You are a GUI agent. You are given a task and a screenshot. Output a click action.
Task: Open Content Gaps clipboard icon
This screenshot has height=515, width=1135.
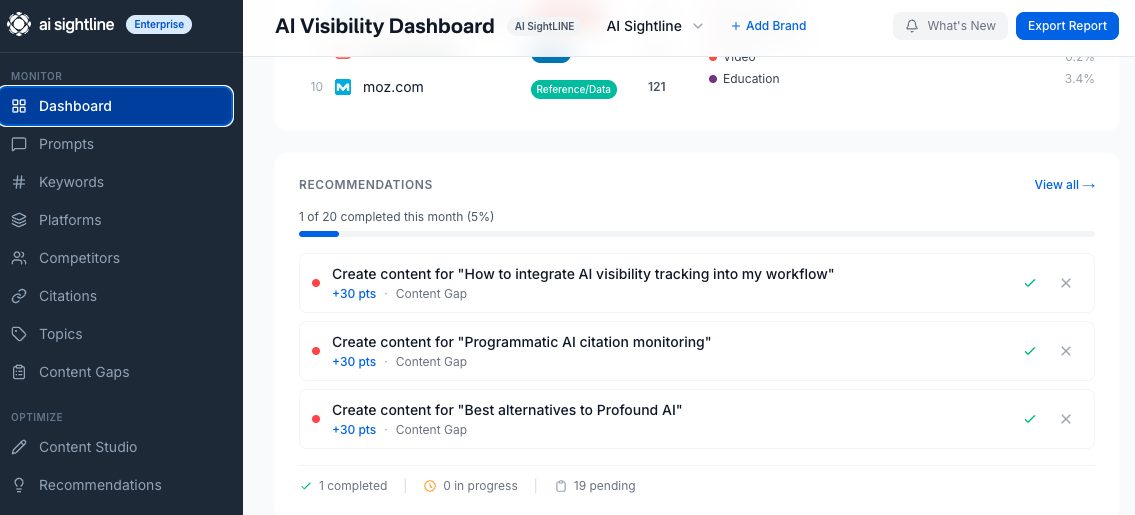pos(19,372)
